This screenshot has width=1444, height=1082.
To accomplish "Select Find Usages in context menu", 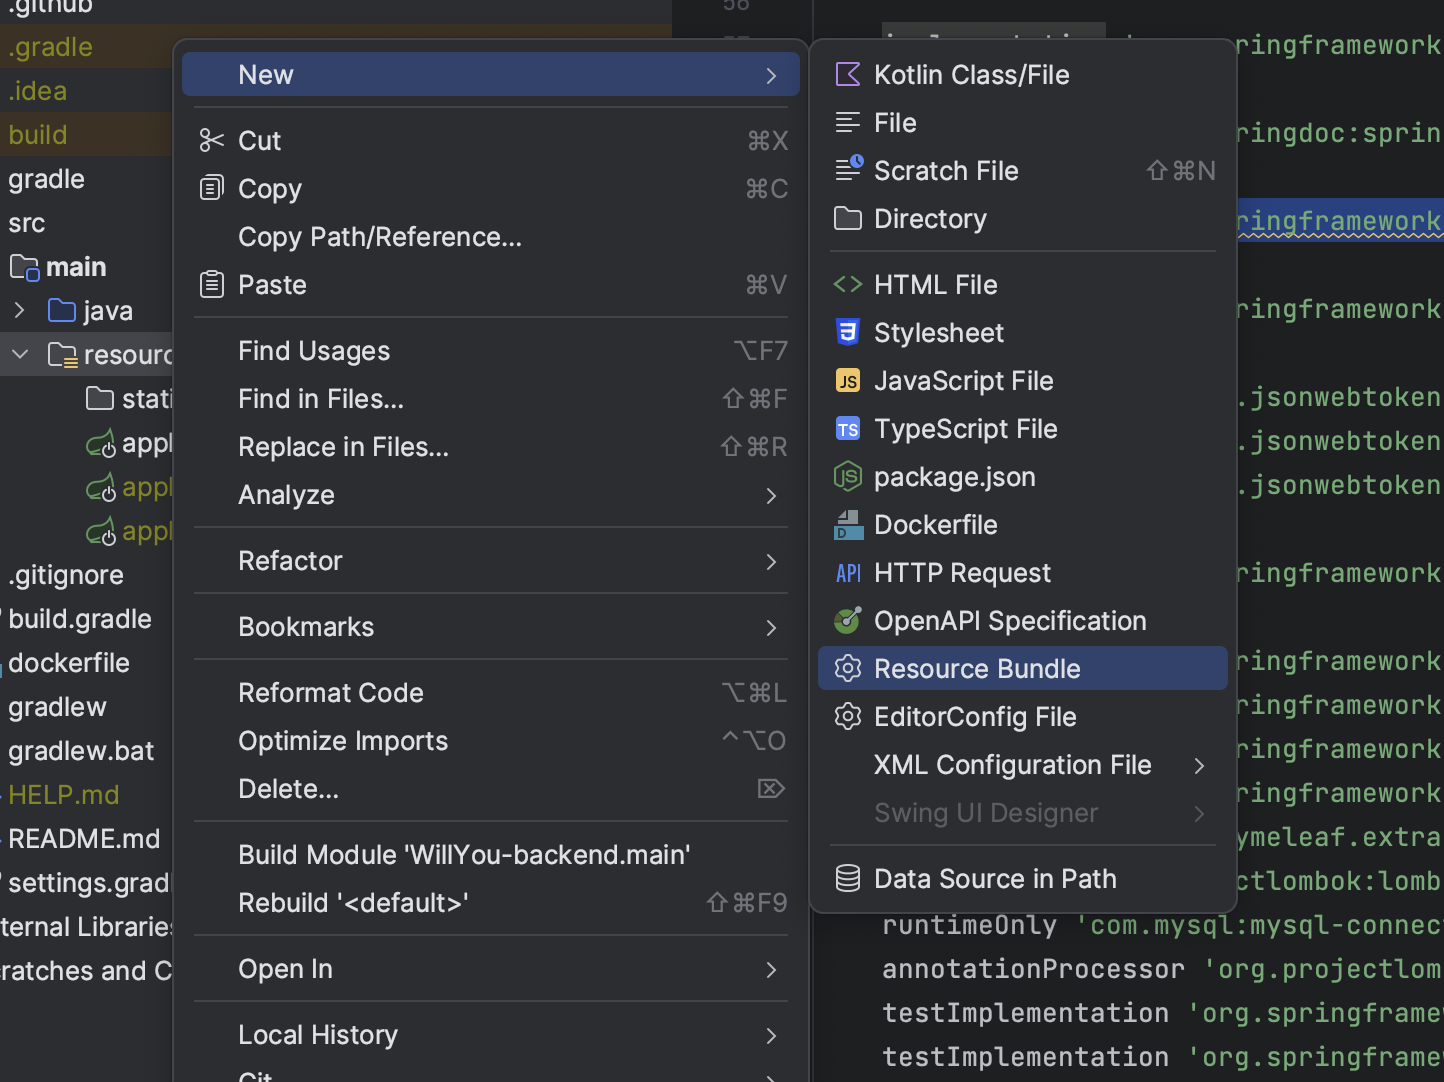I will [x=314, y=351].
